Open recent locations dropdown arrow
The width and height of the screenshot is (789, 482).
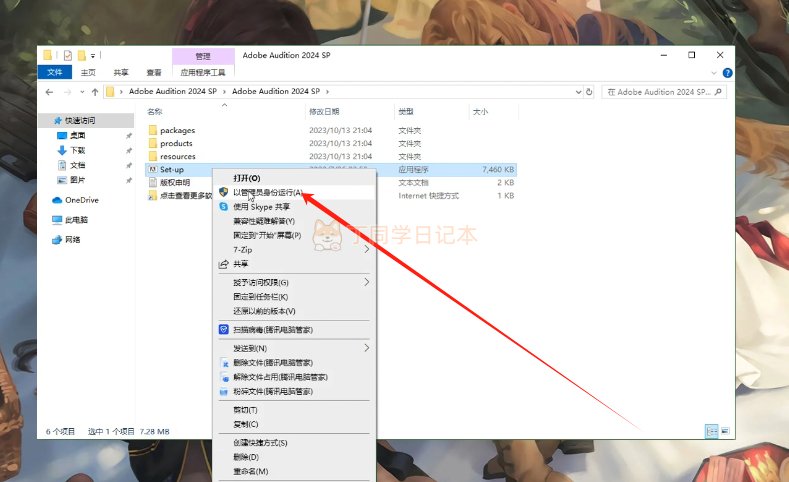[82, 92]
